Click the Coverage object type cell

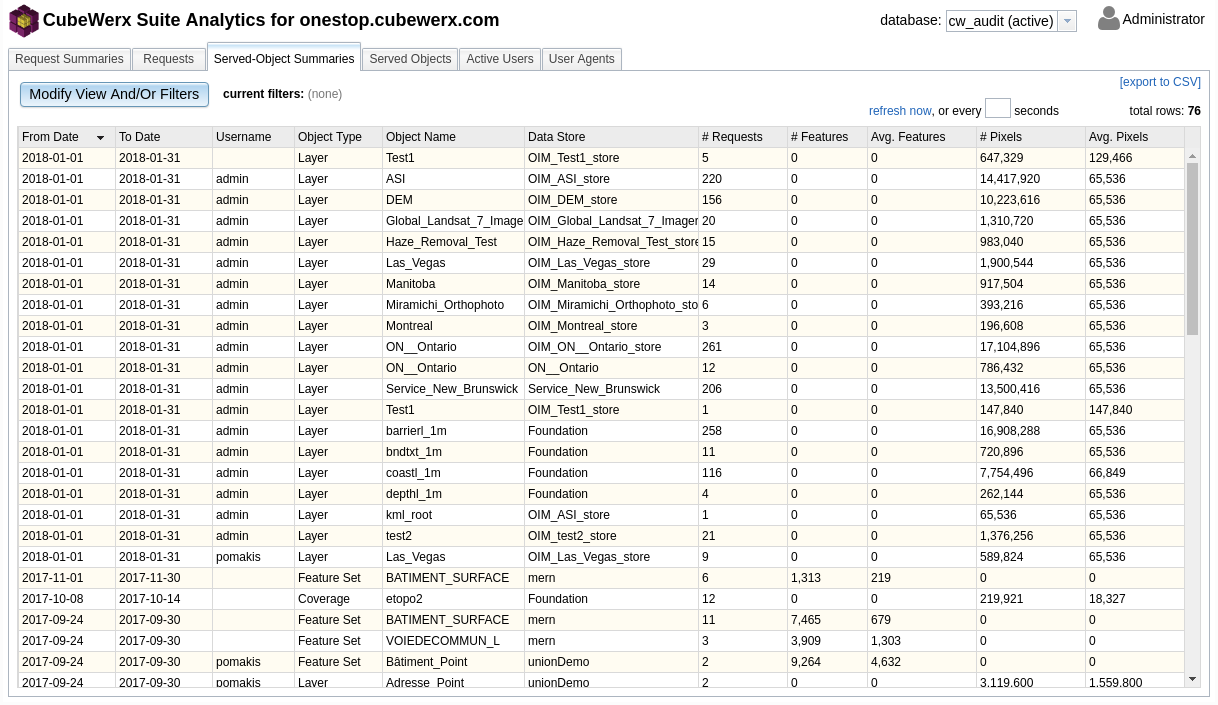pyautogui.click(x=338, y=599)
